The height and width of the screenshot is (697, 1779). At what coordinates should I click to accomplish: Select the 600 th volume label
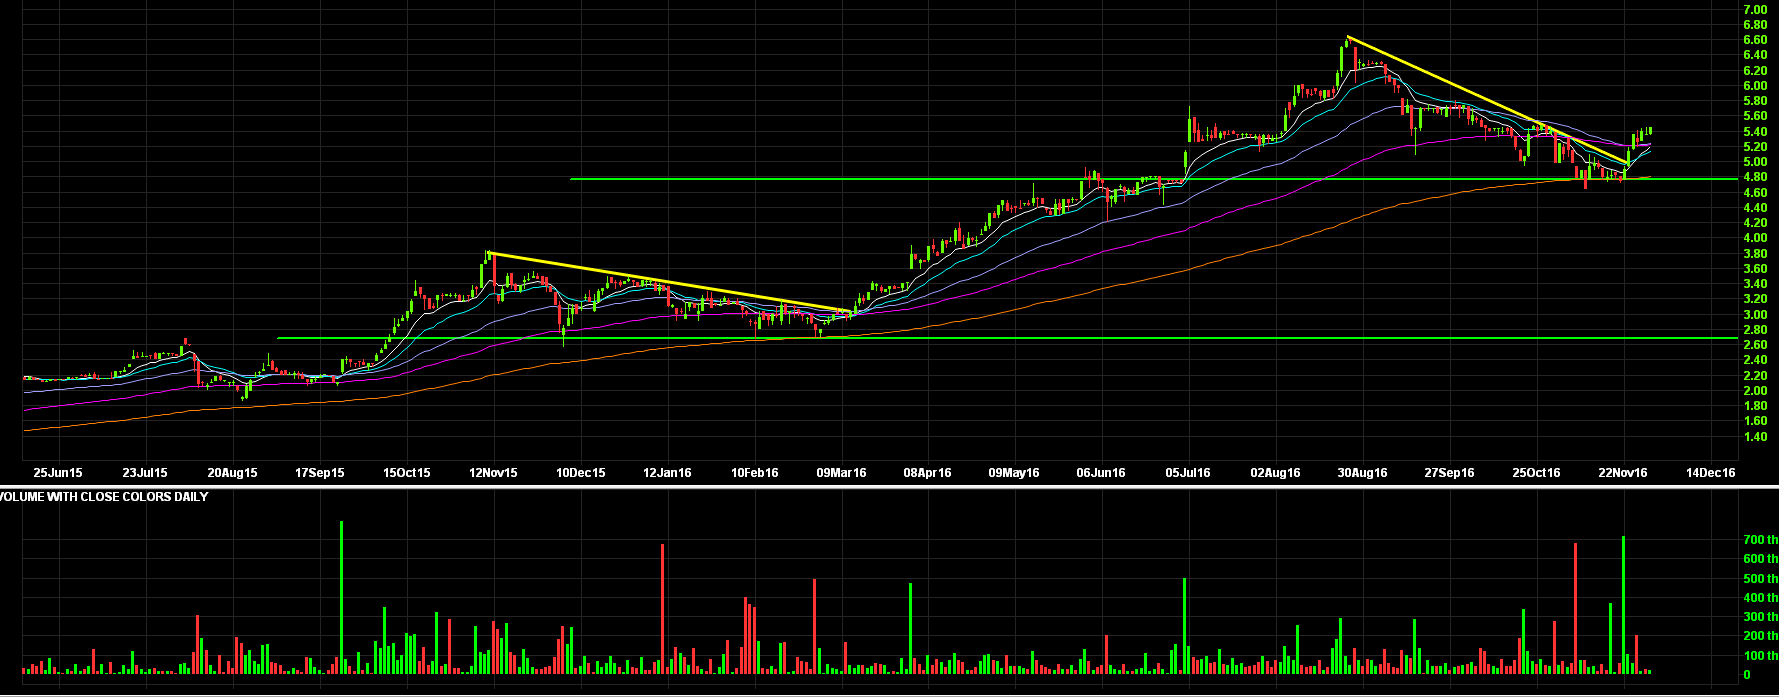[1761, 559]
